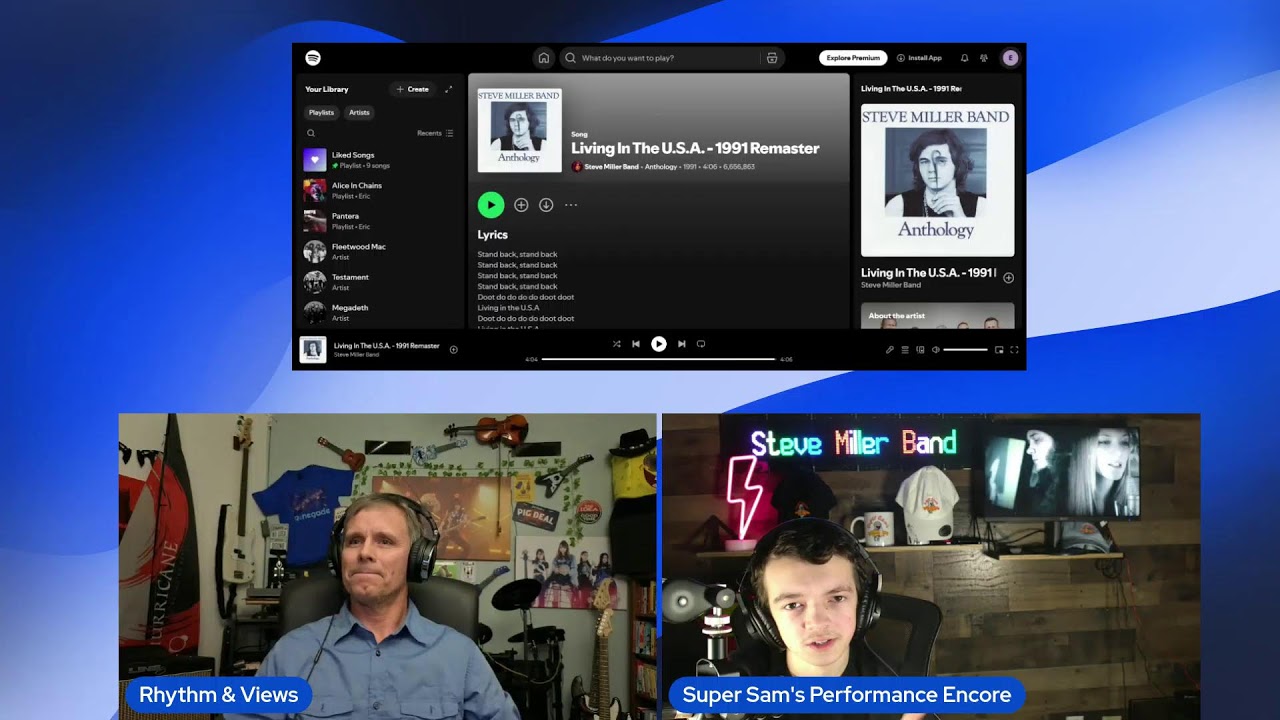Open Steve Miller Band in Now Playing panel

click(891, 285)
